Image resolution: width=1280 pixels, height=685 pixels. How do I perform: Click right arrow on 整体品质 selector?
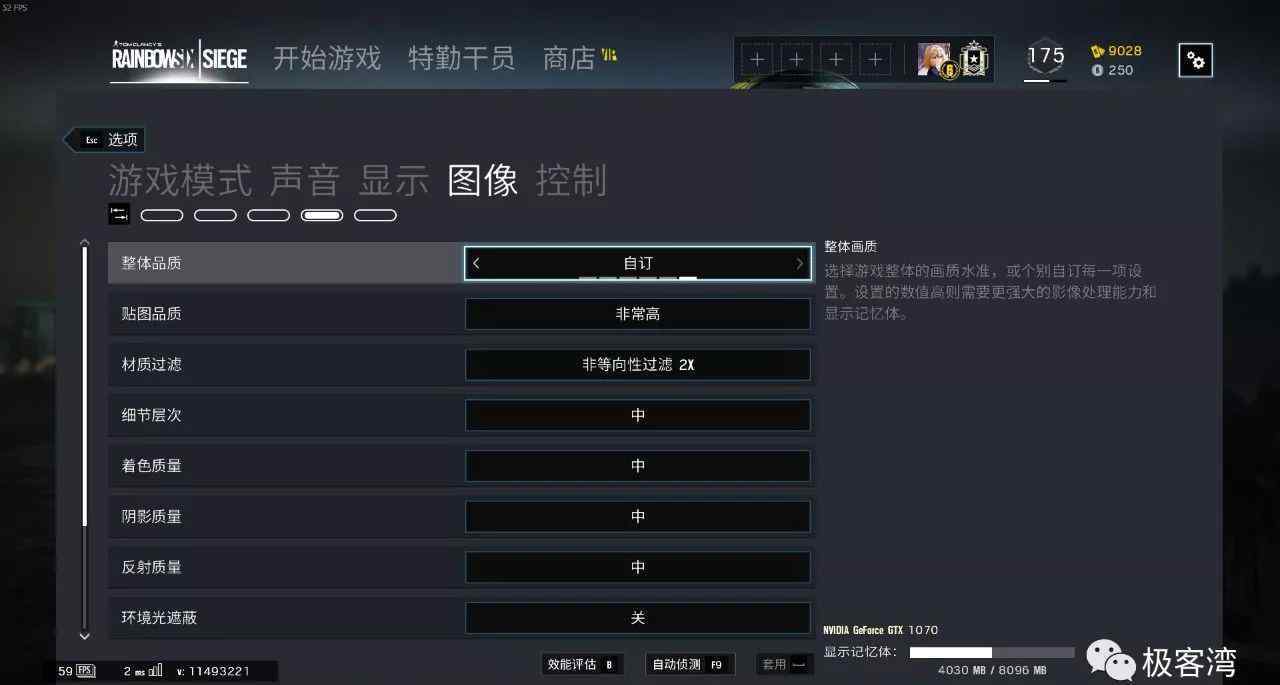tap(799, 263)
